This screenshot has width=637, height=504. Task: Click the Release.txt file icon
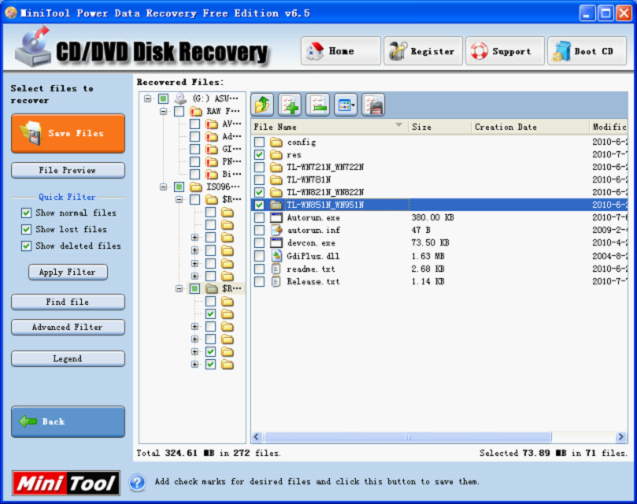276,281
